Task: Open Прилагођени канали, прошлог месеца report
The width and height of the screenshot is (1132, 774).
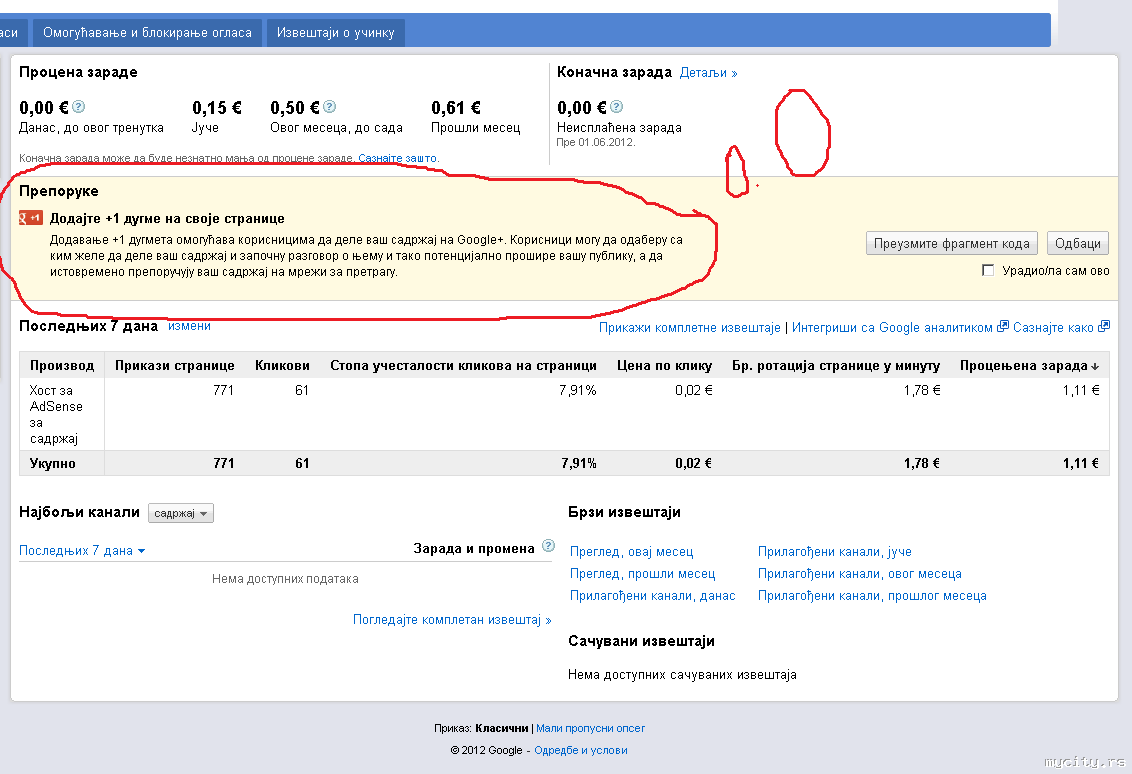Action: point(872,596)
